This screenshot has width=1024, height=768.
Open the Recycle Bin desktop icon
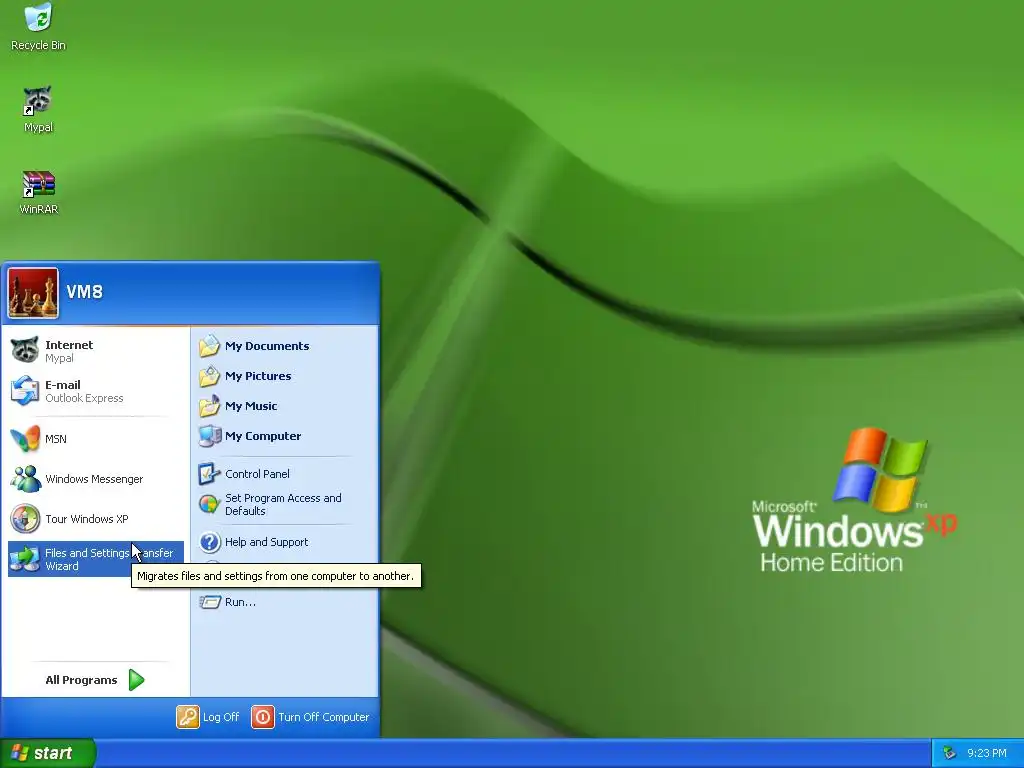(x=39, y=26)
